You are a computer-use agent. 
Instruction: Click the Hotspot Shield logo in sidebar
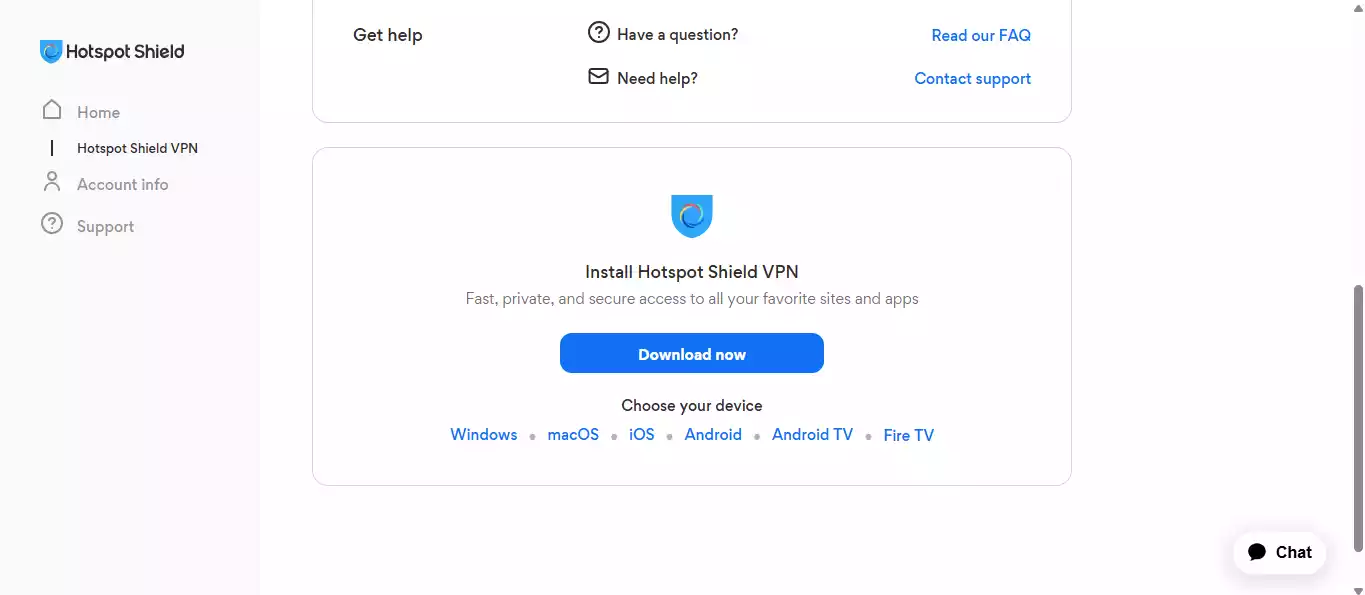(112, 52)
